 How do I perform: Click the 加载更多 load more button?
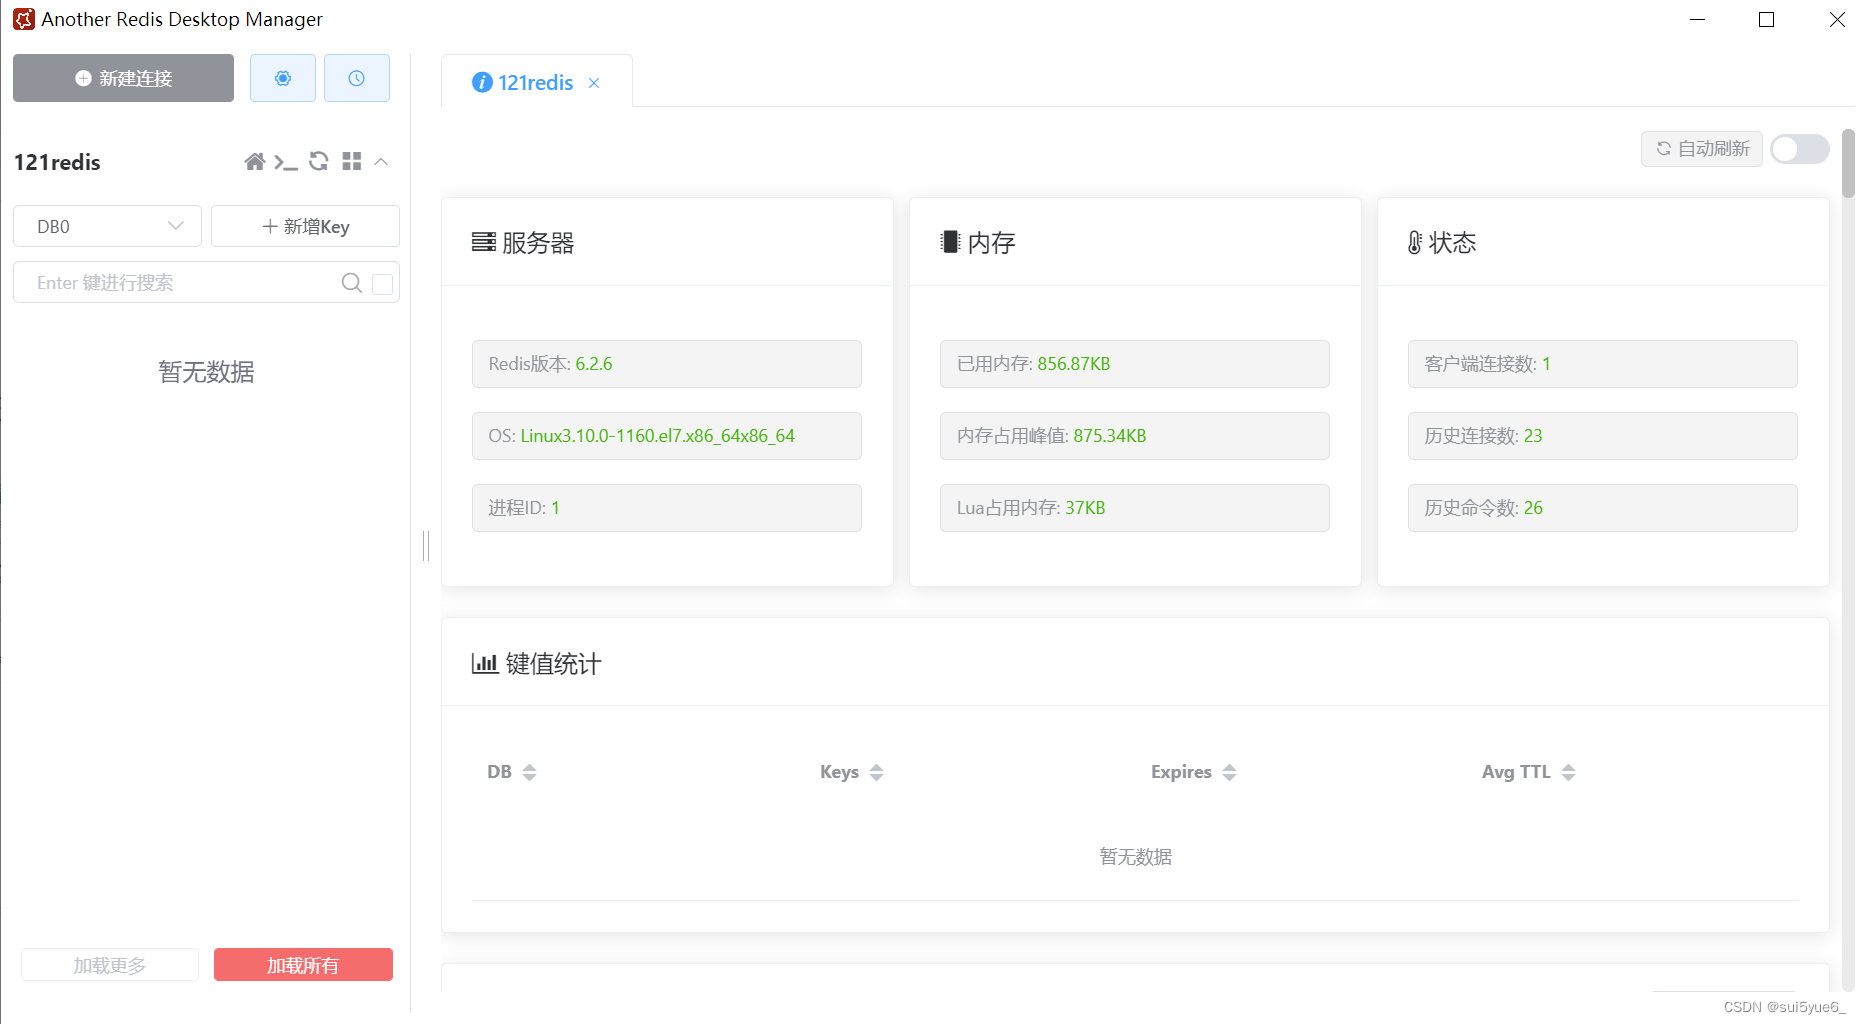[x=110, y=965]
